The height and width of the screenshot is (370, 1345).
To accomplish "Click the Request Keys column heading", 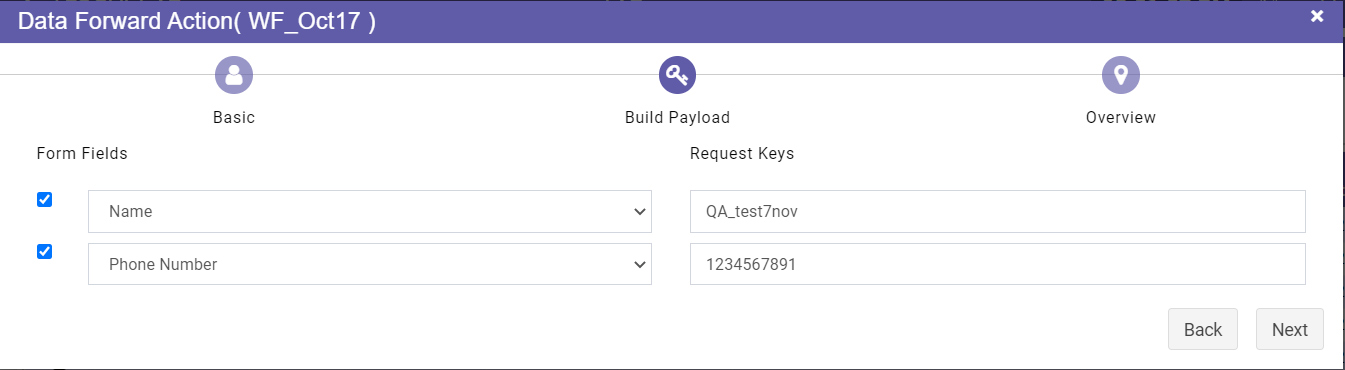I will click(x=742, y=154).
